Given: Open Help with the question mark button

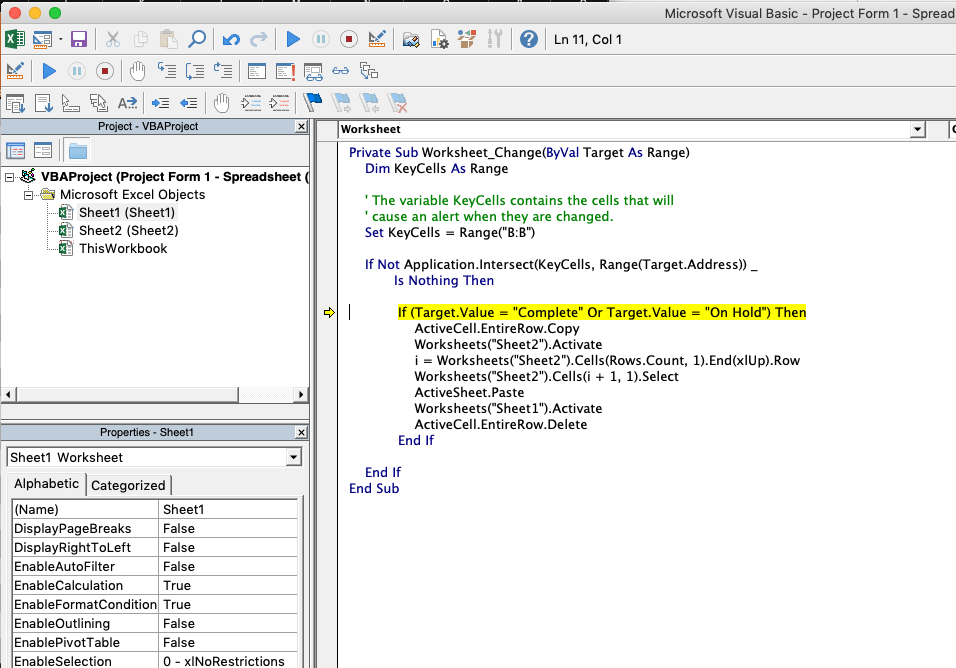Looking at the screenshot, I should coord(527,38).
